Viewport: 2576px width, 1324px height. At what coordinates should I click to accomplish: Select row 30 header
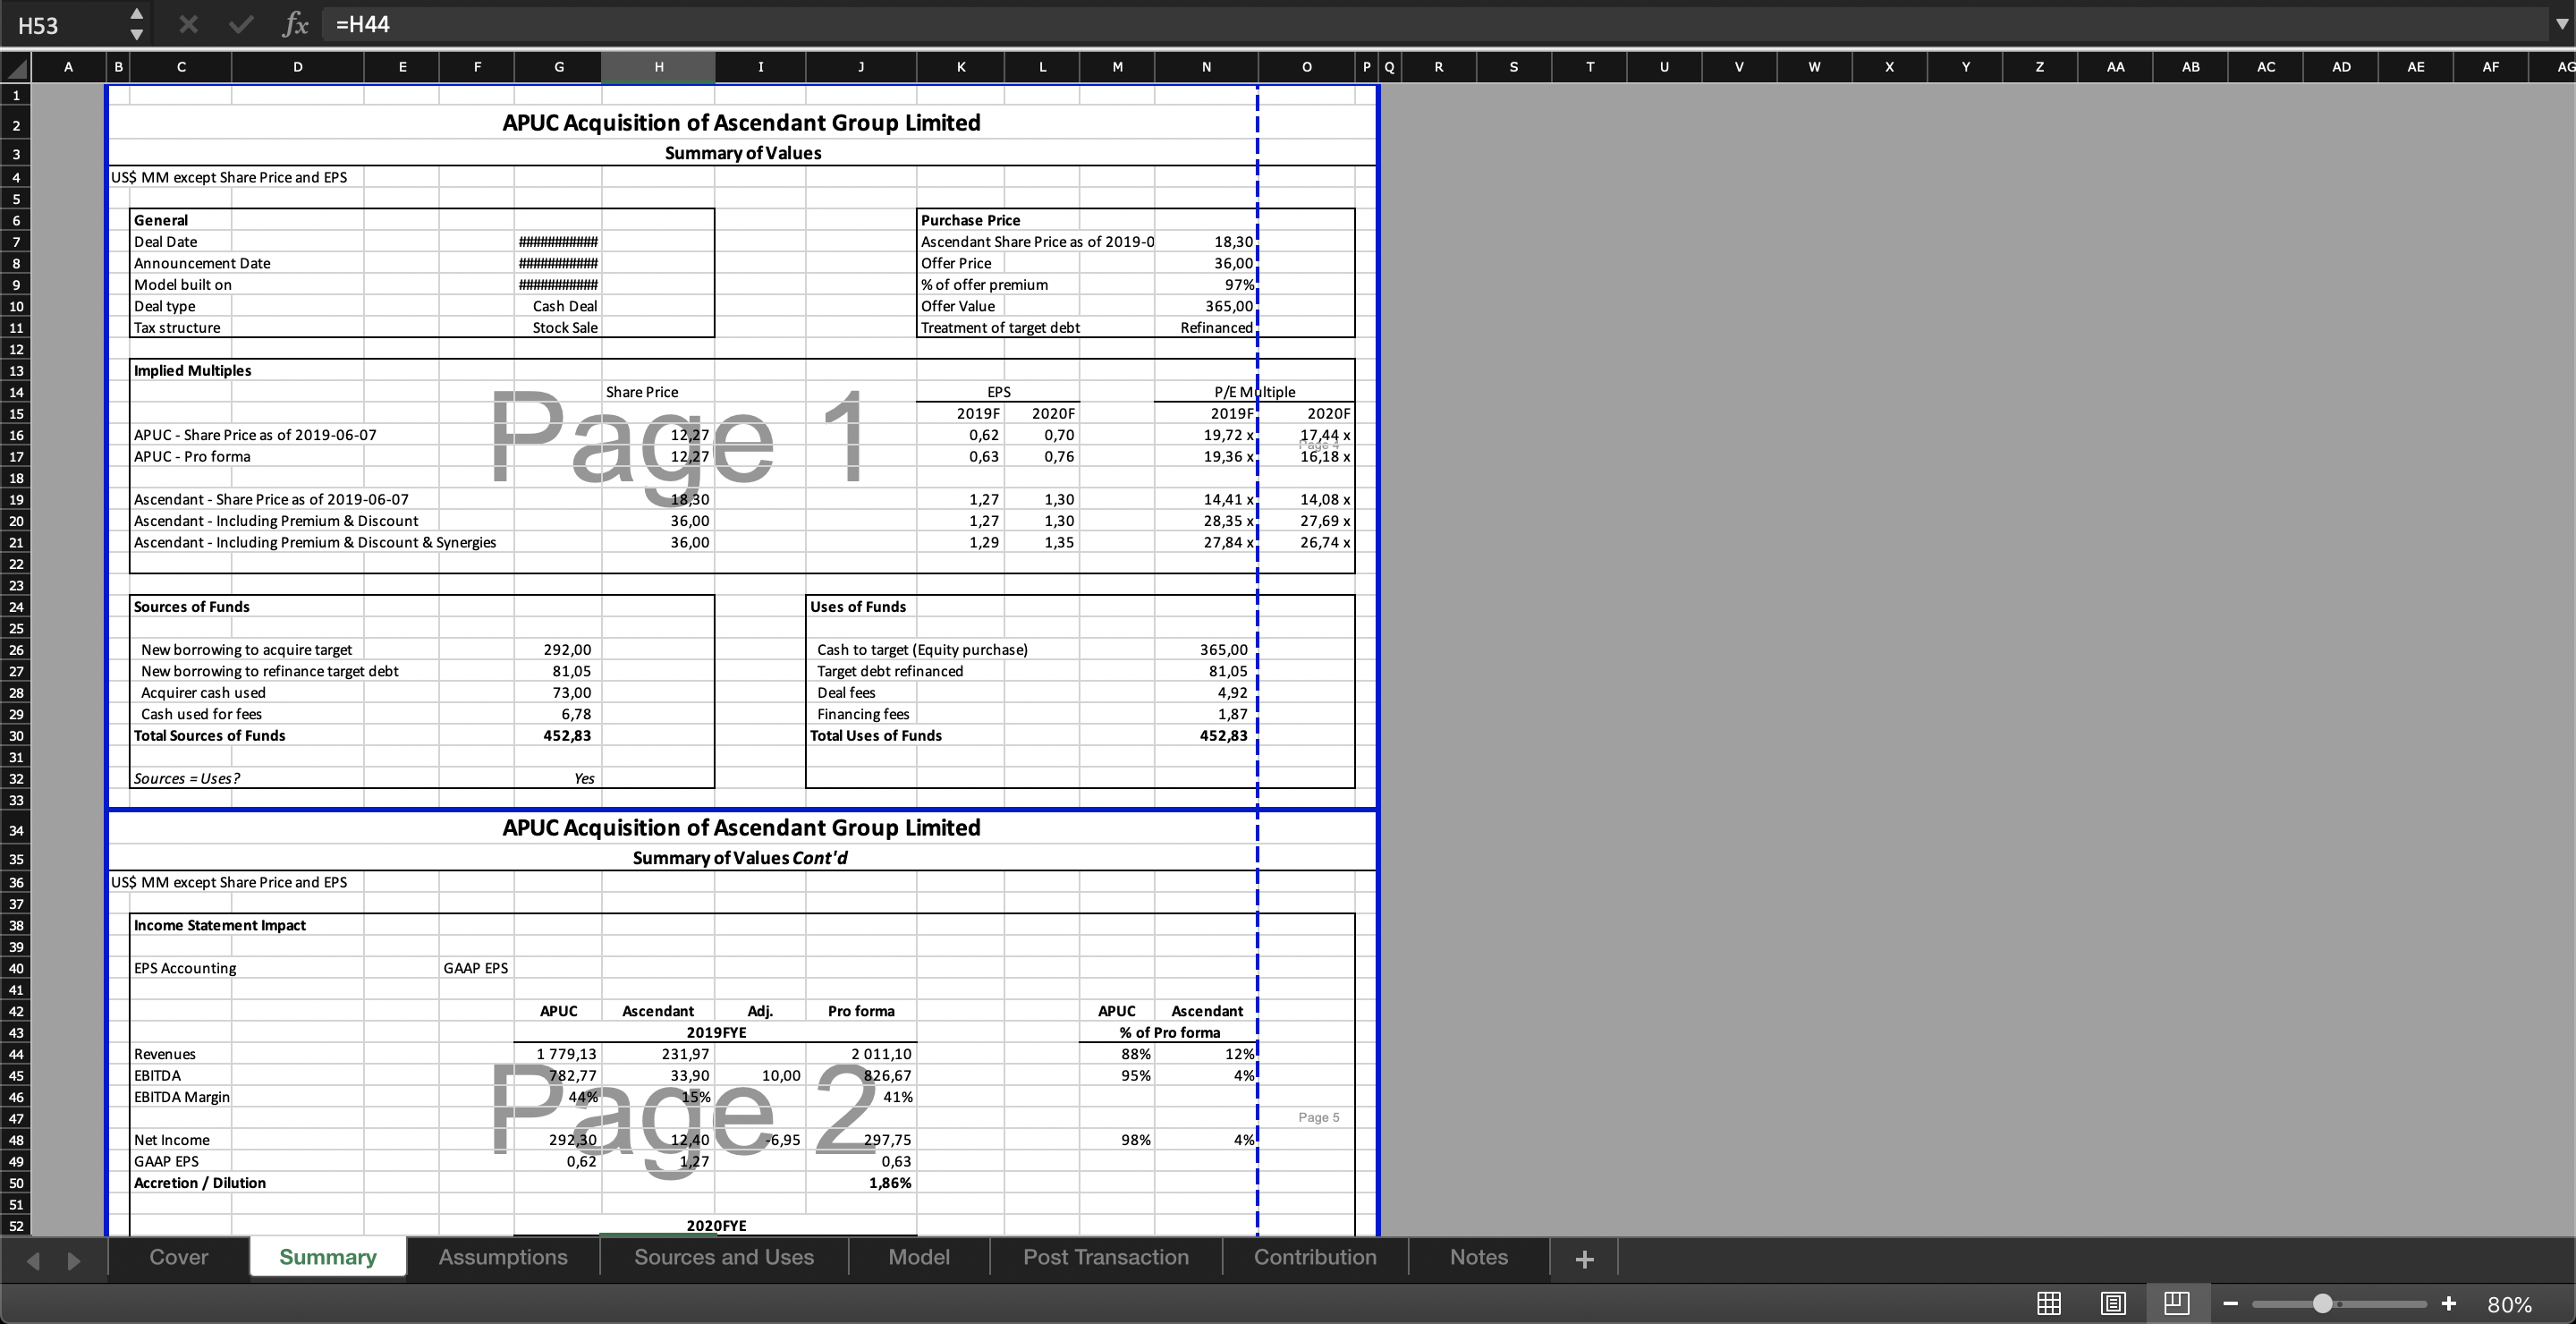(16, 736)
